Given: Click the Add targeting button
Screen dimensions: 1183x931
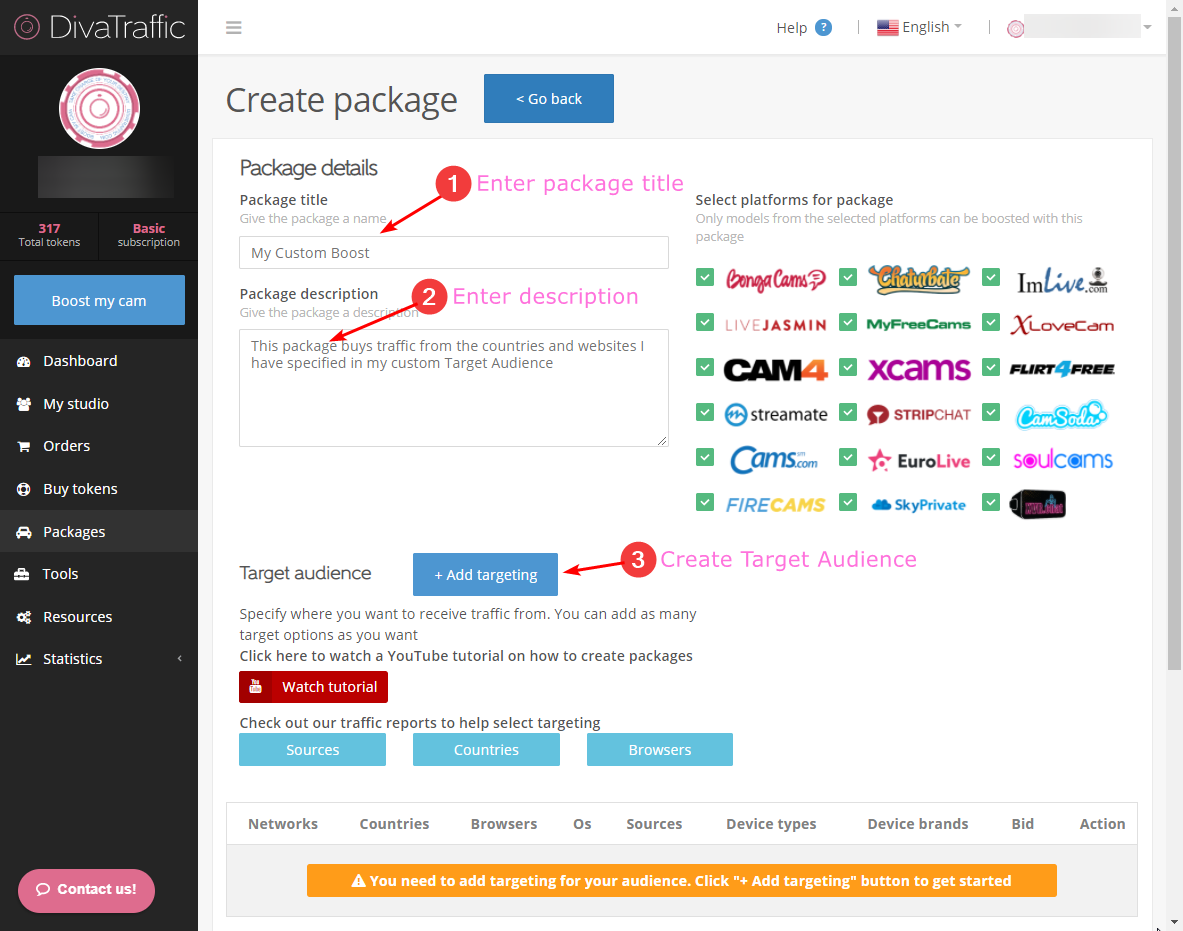Looking at the screenshot, I should pos(485,575).
